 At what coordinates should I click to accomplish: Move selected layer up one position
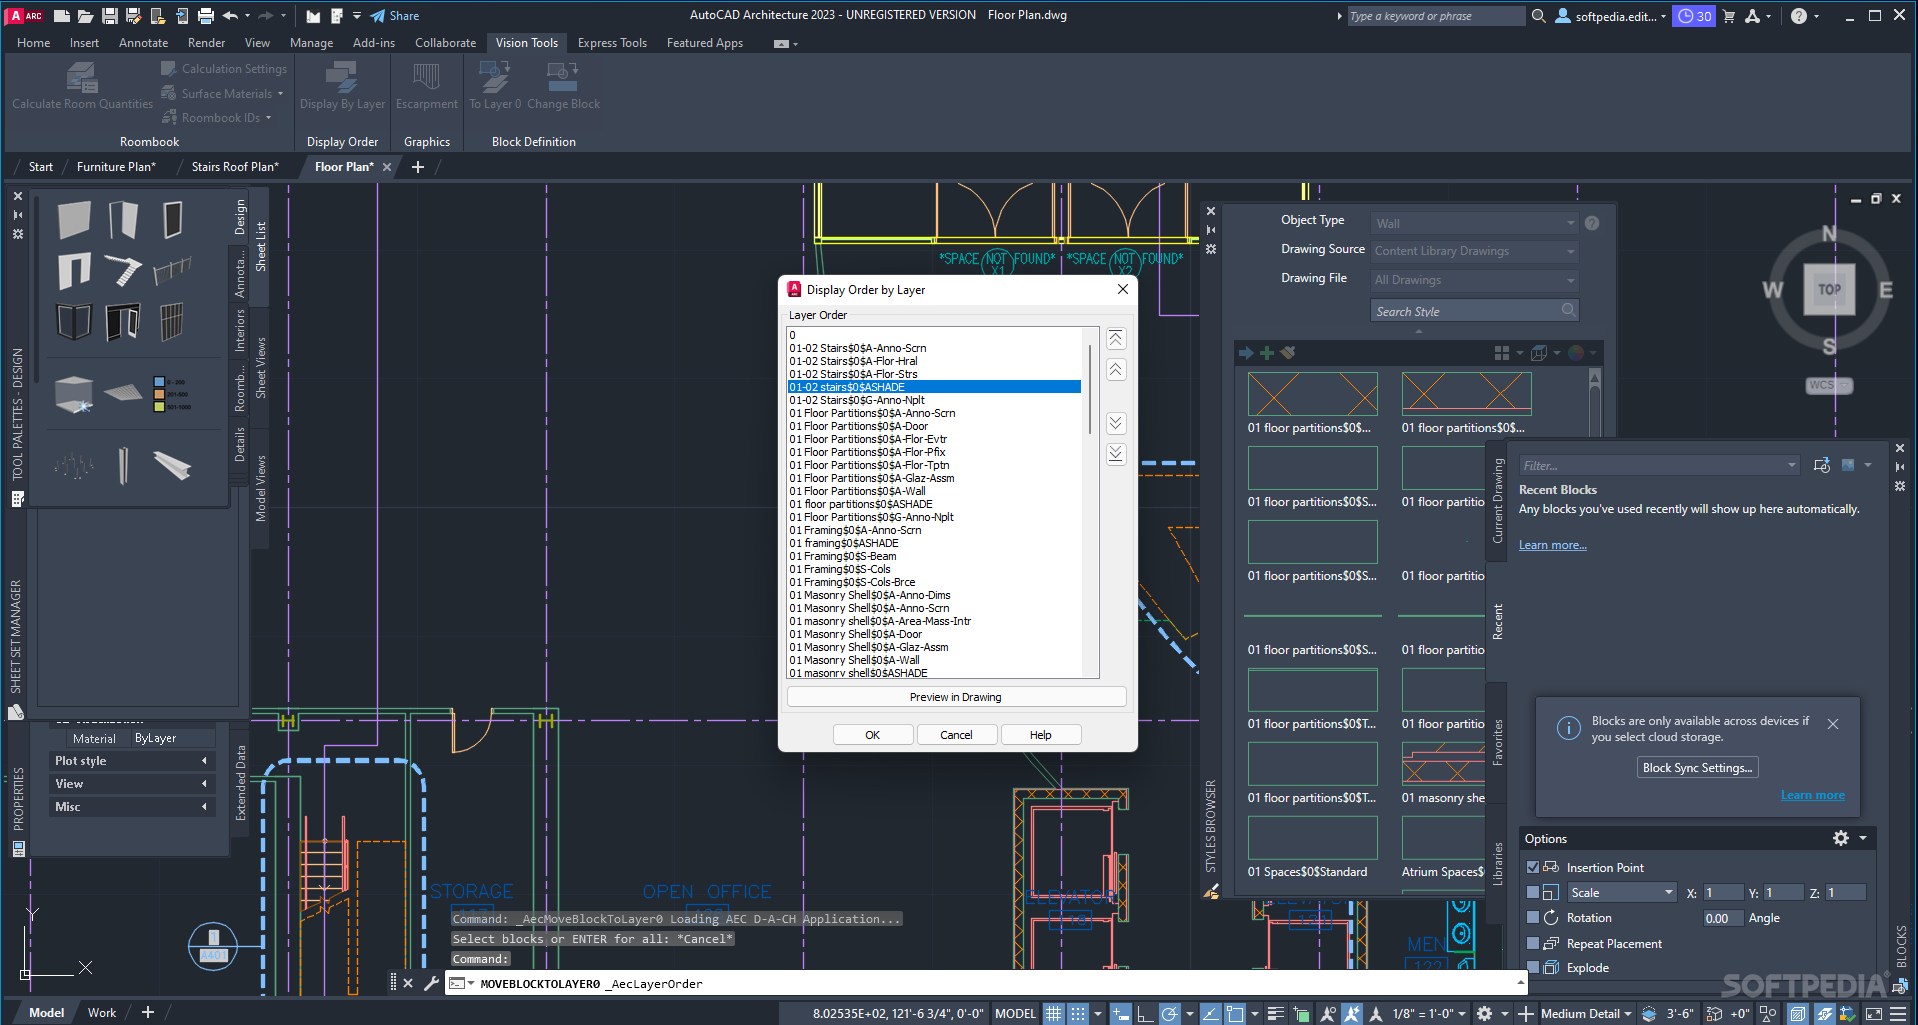click(x=1116, y=370)
